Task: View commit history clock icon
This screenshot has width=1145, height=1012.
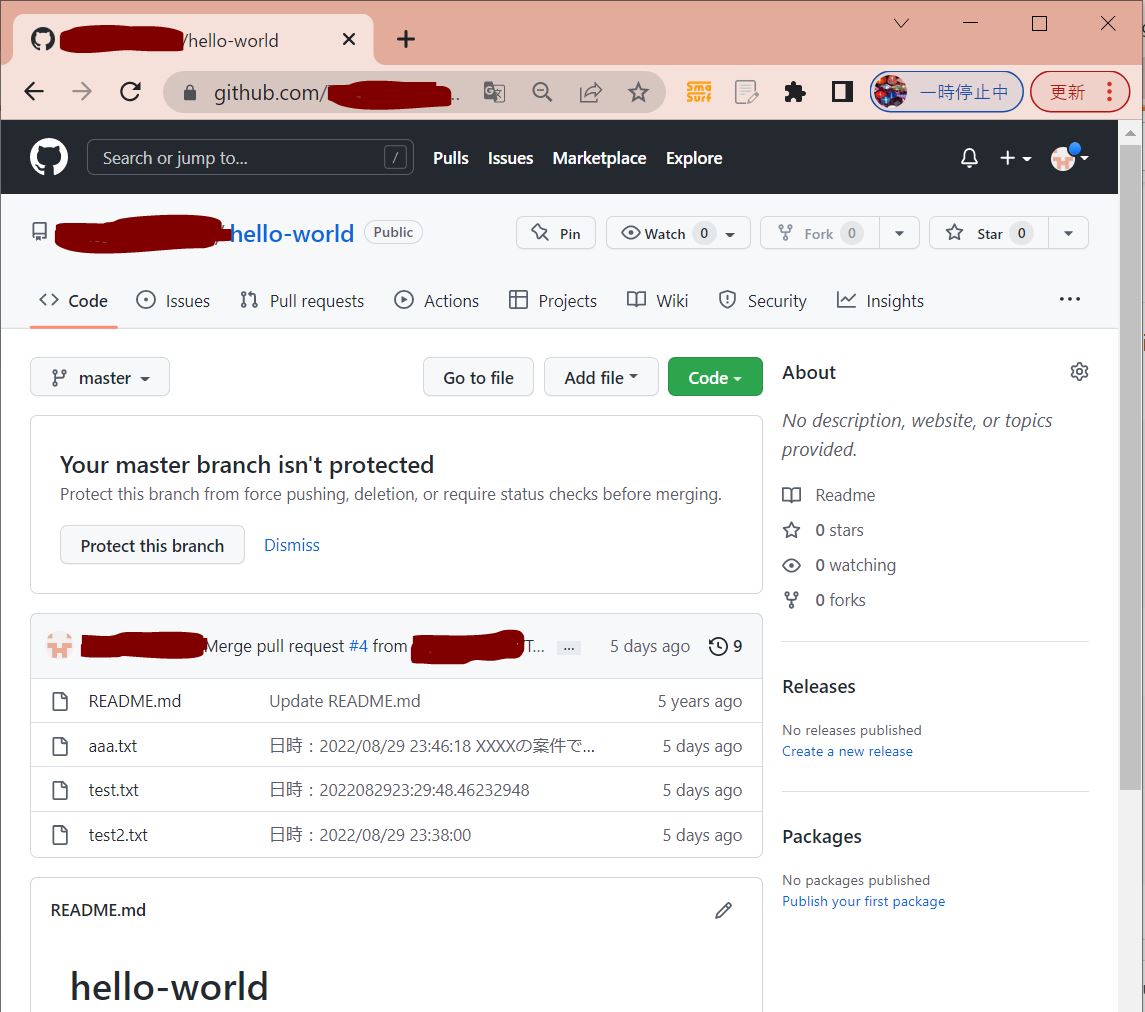Action: pyautogui.click(x=718, y=646)
